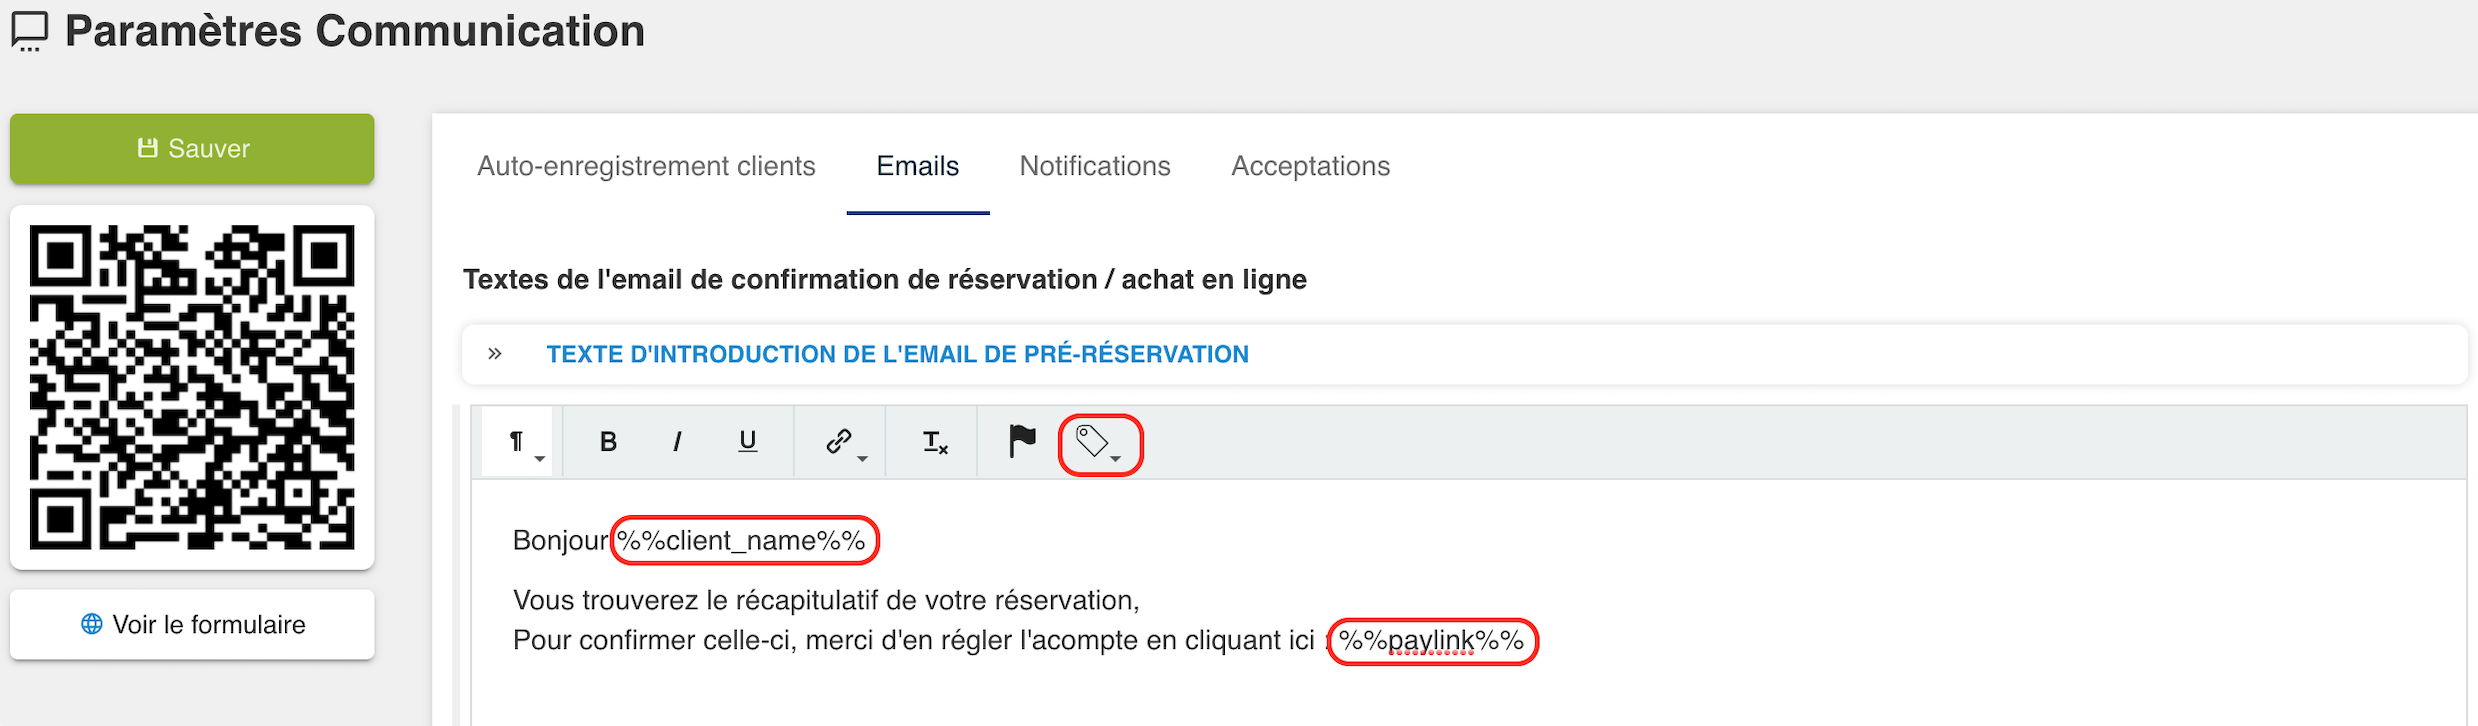2478x726 pixels.
Task: Select the flag language tool
Action: coord(1020,440)
